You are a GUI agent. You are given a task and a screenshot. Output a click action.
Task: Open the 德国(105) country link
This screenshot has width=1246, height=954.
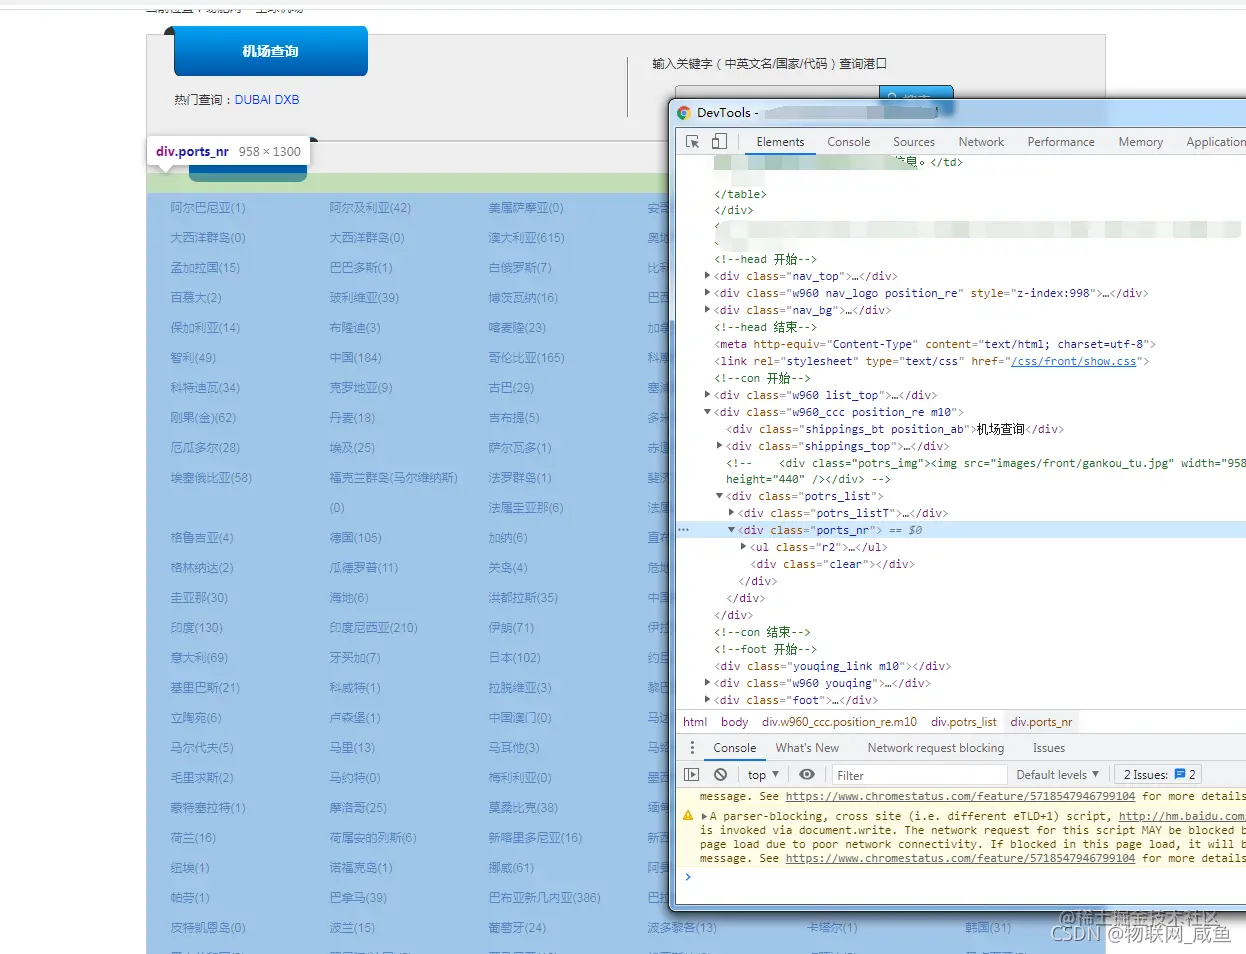coord(356,538)
